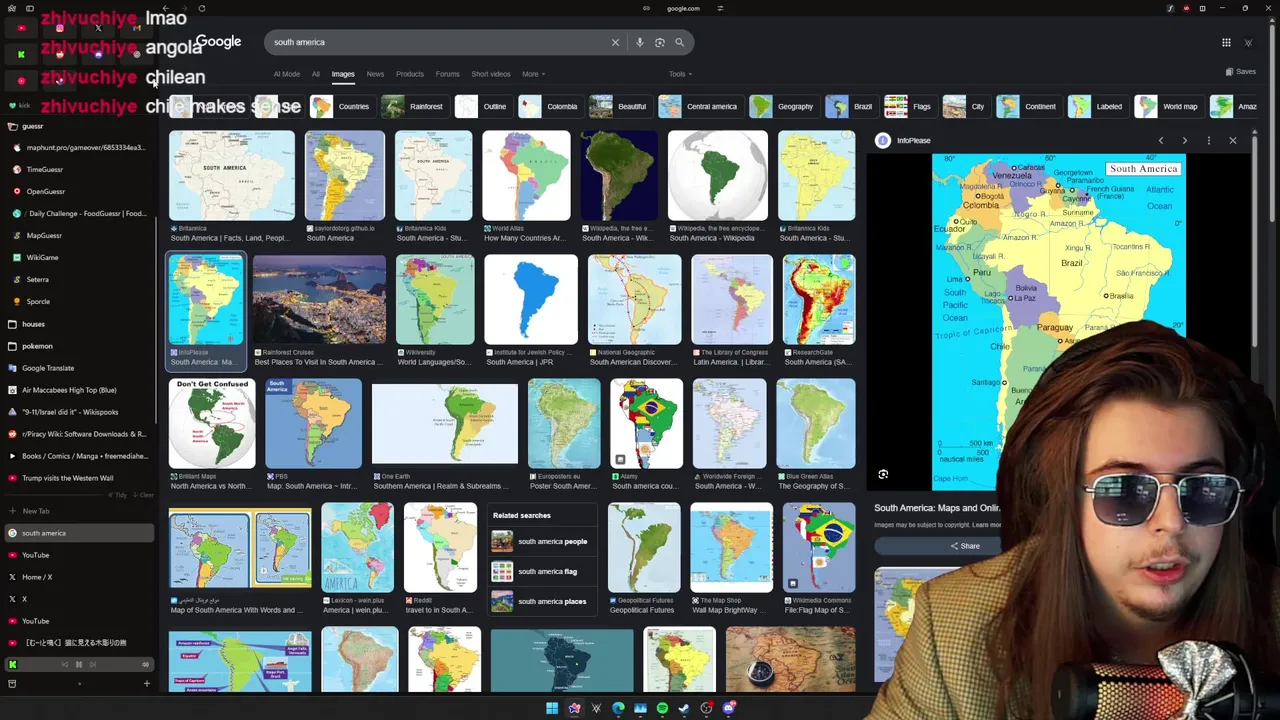This screenshot has width=1280, height=720.
Task: Open more options in image preview panel
Action: 1209,141
